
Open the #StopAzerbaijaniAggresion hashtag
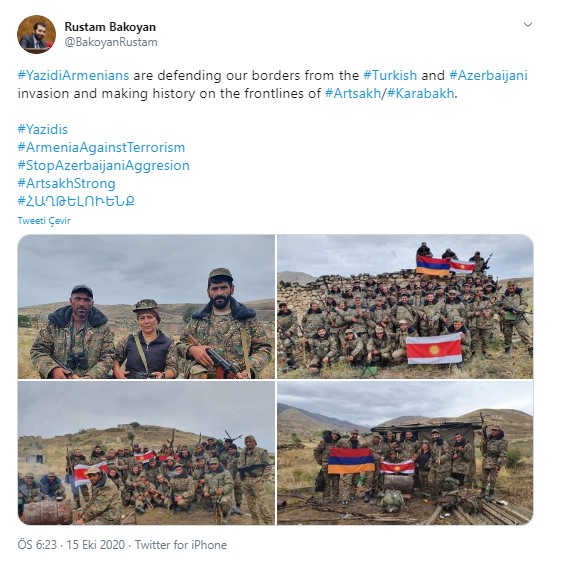point(103,166)
